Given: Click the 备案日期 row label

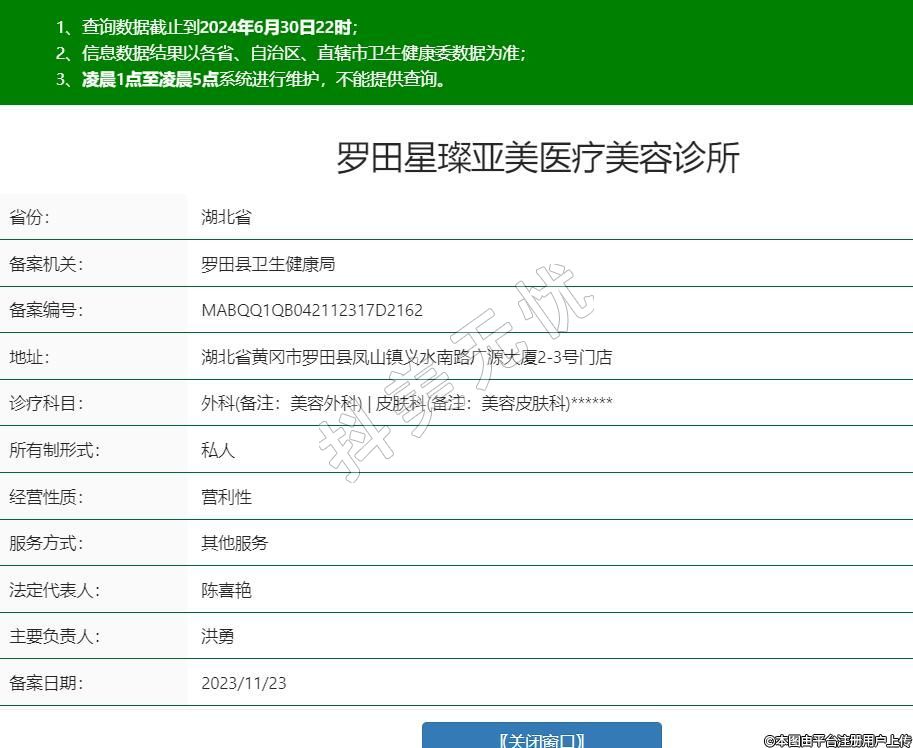Looking at the screenshot, I should [x=46, y=683].
